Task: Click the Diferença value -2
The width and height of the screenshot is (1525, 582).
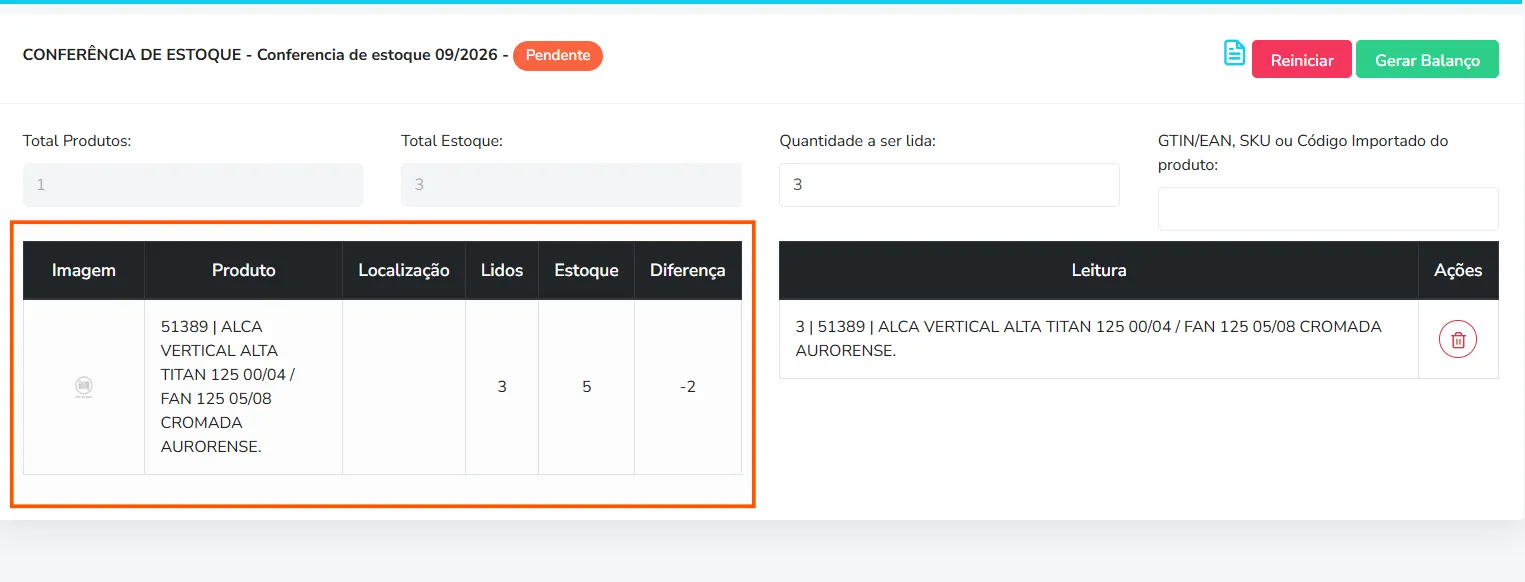Action: point(688,387)
